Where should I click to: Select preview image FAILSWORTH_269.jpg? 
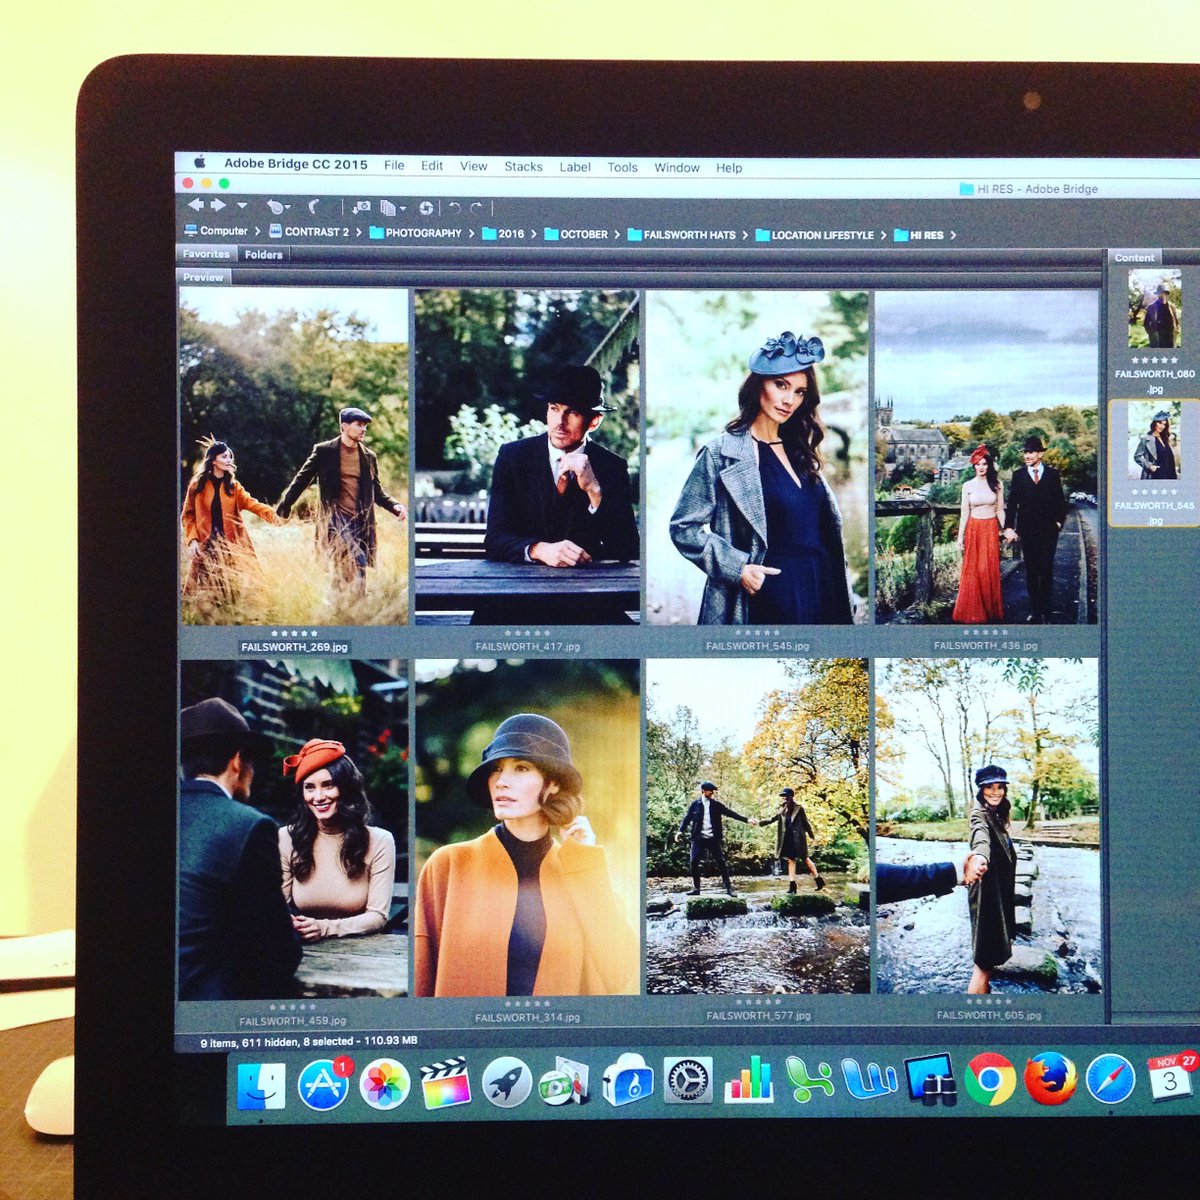point(294,457)
